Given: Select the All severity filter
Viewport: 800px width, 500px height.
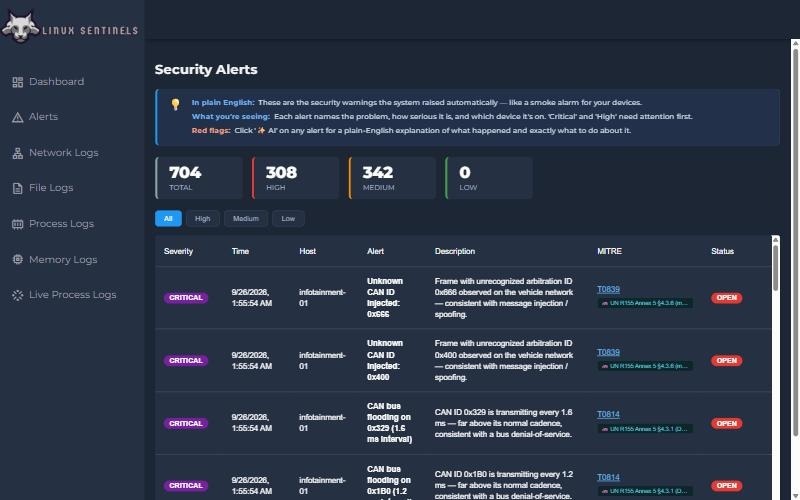Looking at the screenshot, I should (168, 218).
